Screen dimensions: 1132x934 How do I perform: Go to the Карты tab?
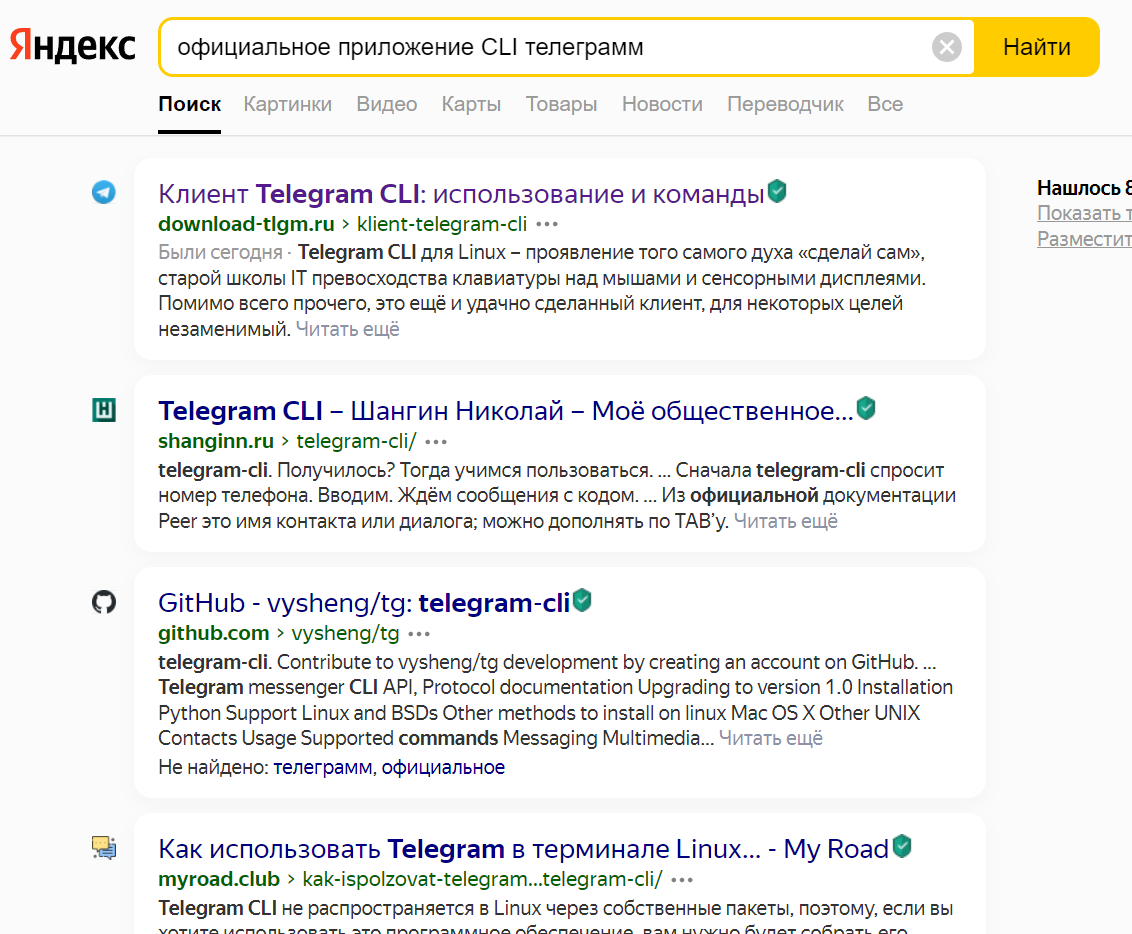(471, 104)
